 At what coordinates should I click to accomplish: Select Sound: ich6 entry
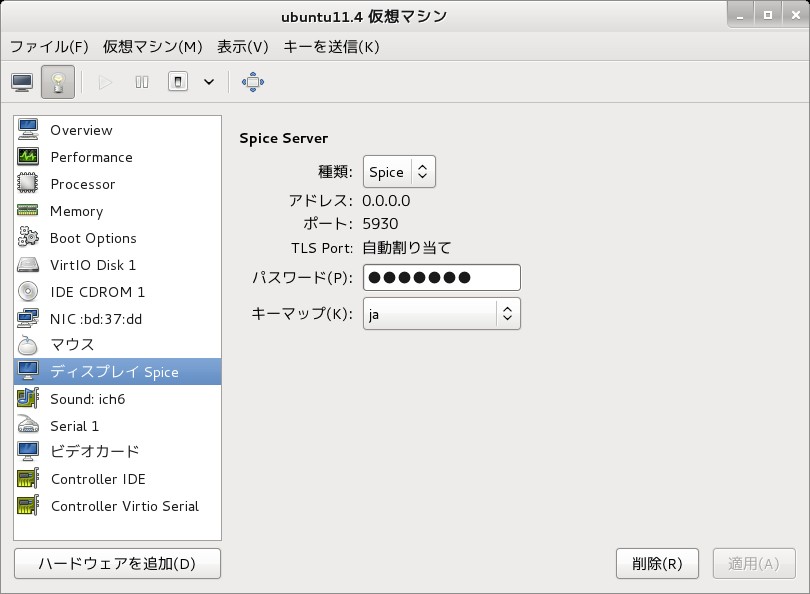point(118,399)
